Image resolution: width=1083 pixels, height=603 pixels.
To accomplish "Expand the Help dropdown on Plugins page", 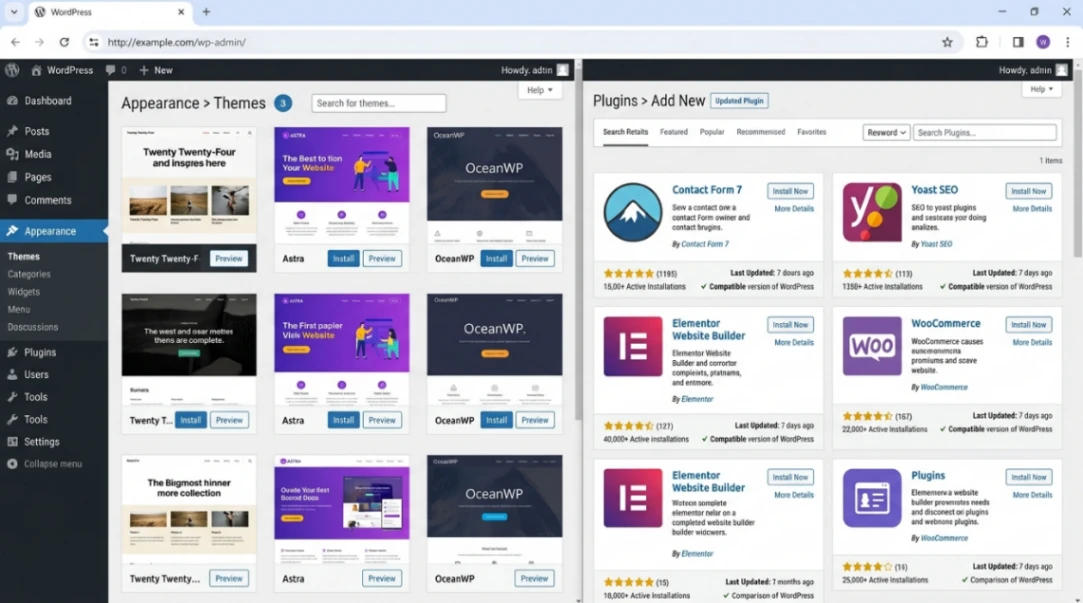I will [1041, 89].
